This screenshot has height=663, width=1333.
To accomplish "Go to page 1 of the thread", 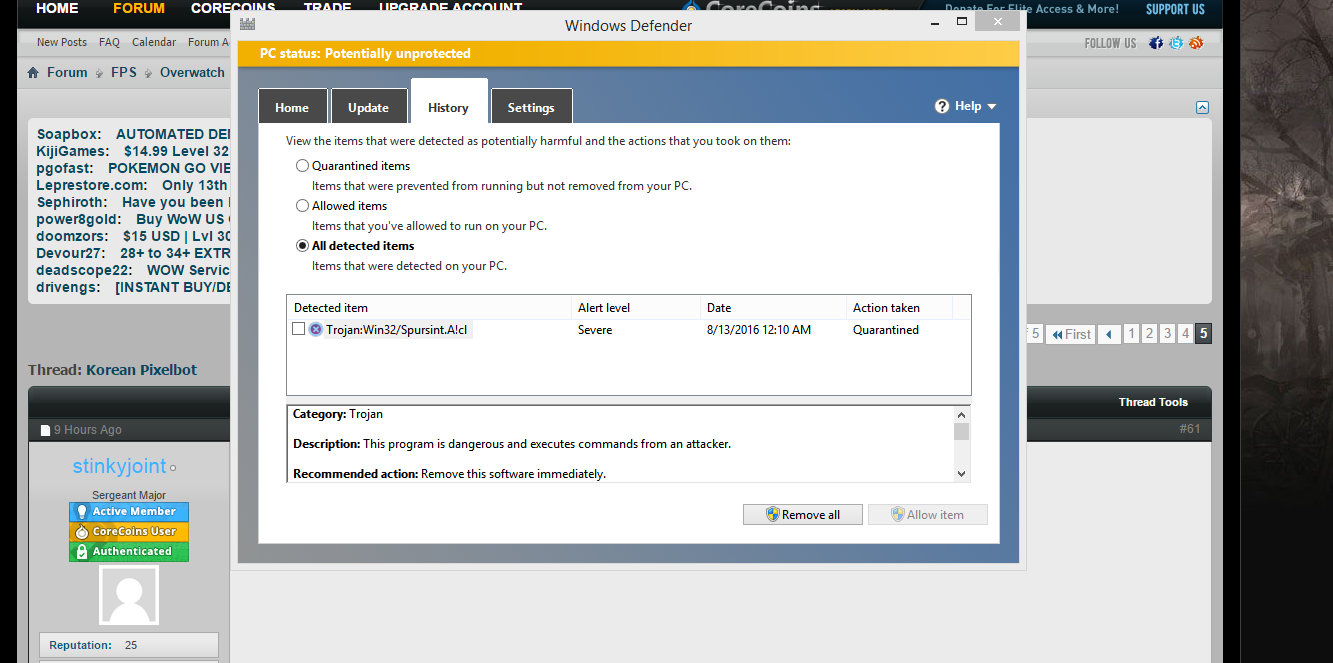I will point(1132,334).
